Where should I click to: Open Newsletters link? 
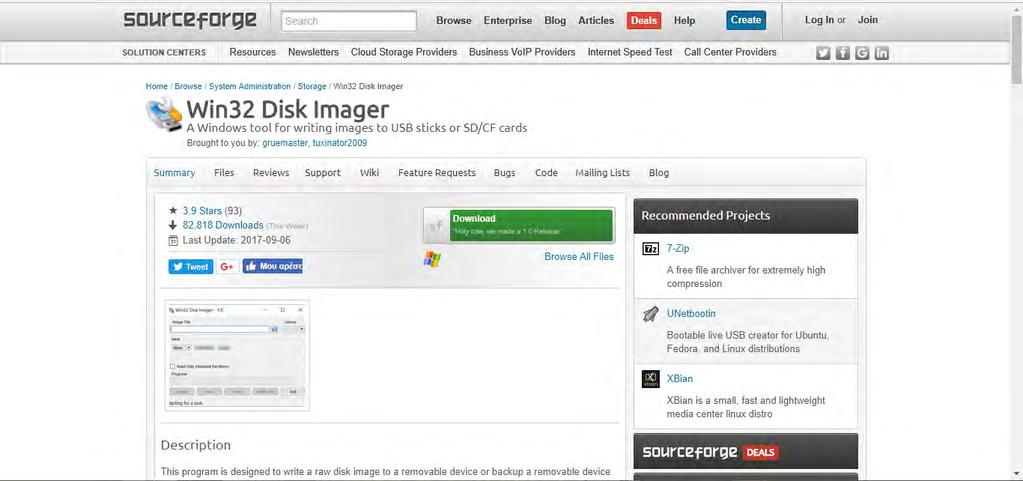pyautogui.click(x=313, y=52)
